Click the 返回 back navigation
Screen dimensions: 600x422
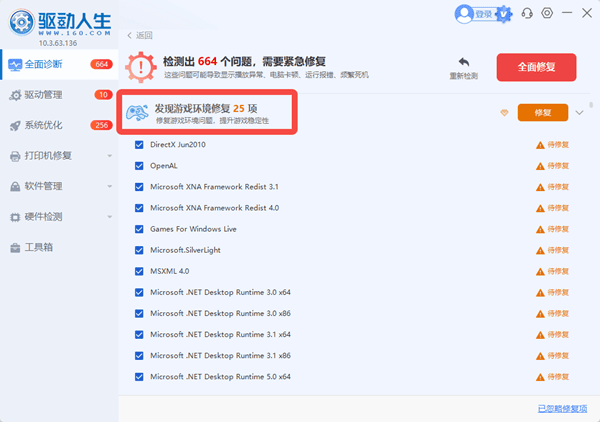pyautogui.click(x=140, y=36)
